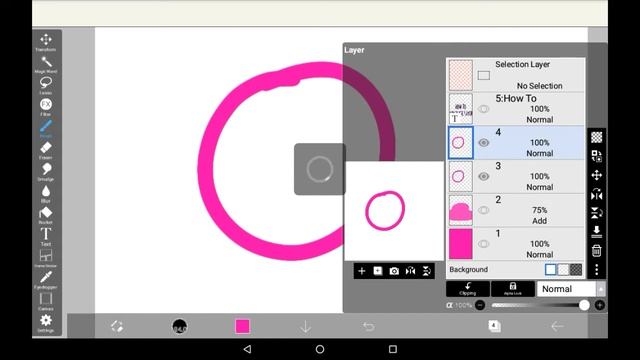
Task: Tap Android recent apps button
Action: click(393, 349)
